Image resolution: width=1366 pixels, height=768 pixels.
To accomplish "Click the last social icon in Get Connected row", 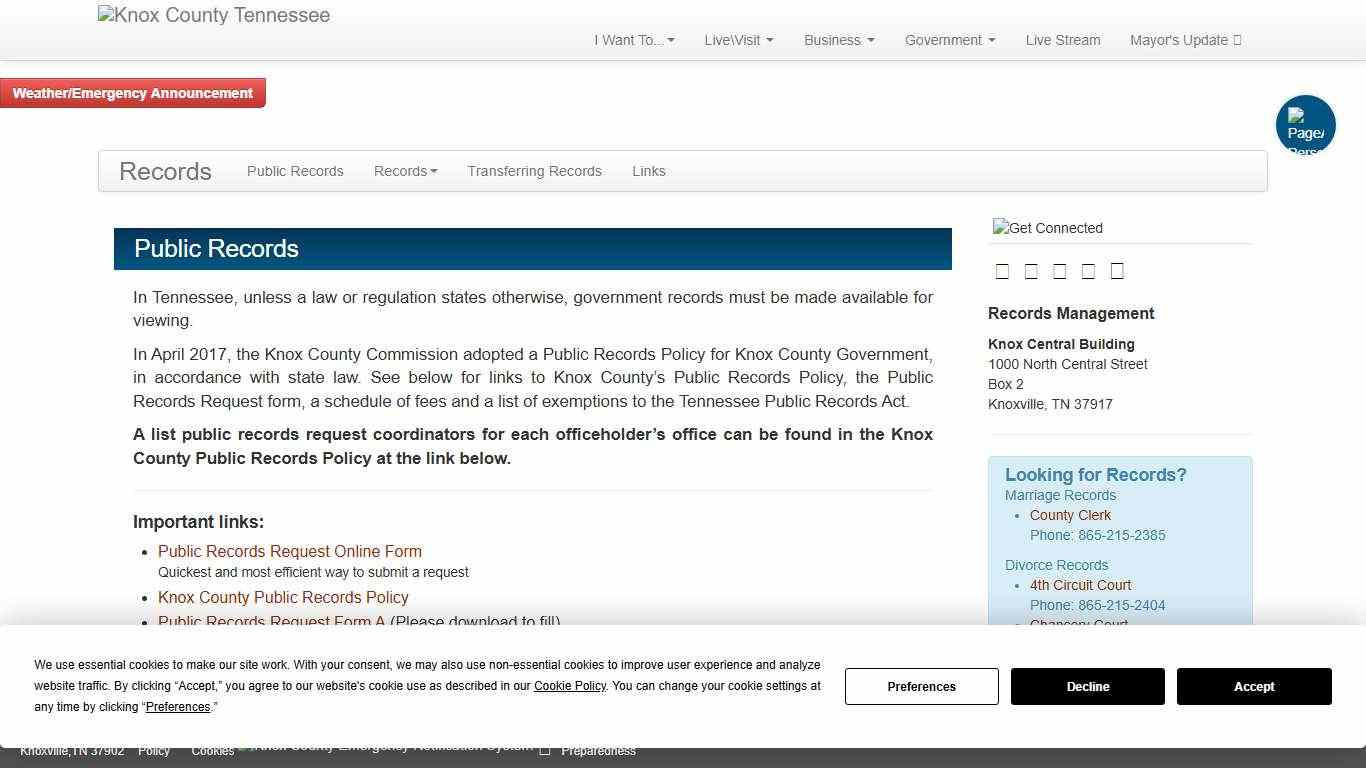I will tap(1117, 270).
